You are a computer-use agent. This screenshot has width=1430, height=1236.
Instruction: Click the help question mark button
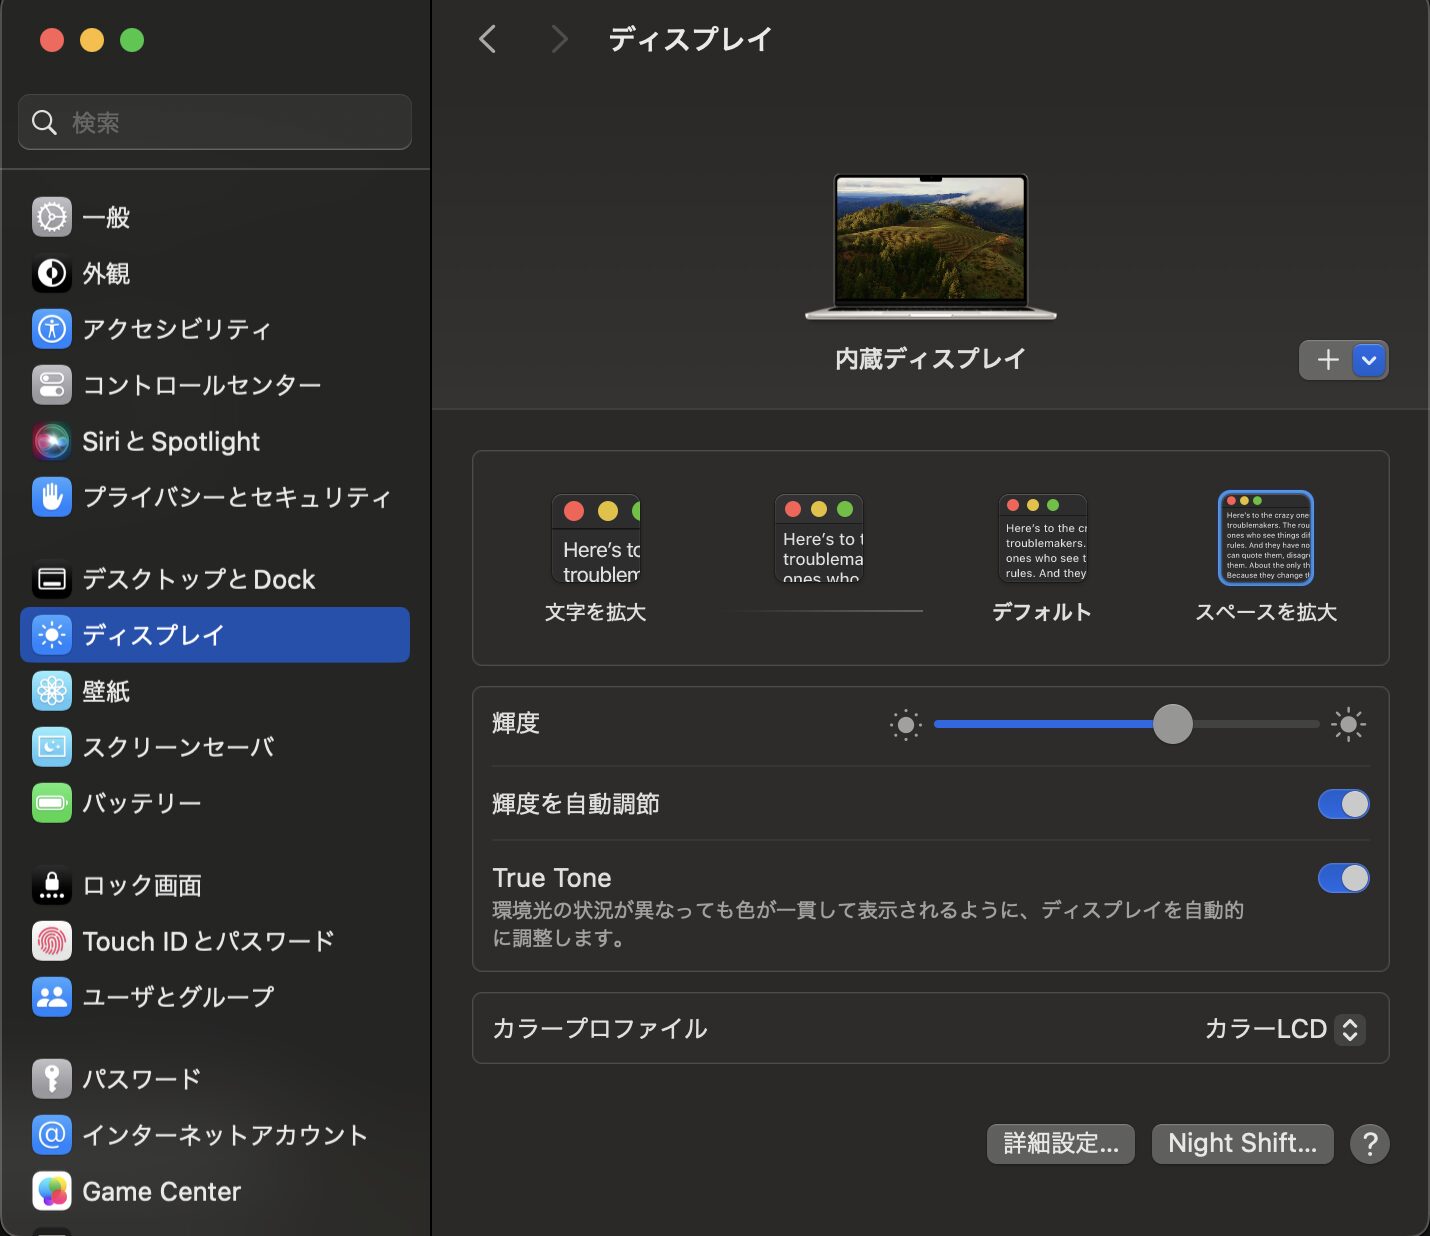click(x=1370, y=1143)
